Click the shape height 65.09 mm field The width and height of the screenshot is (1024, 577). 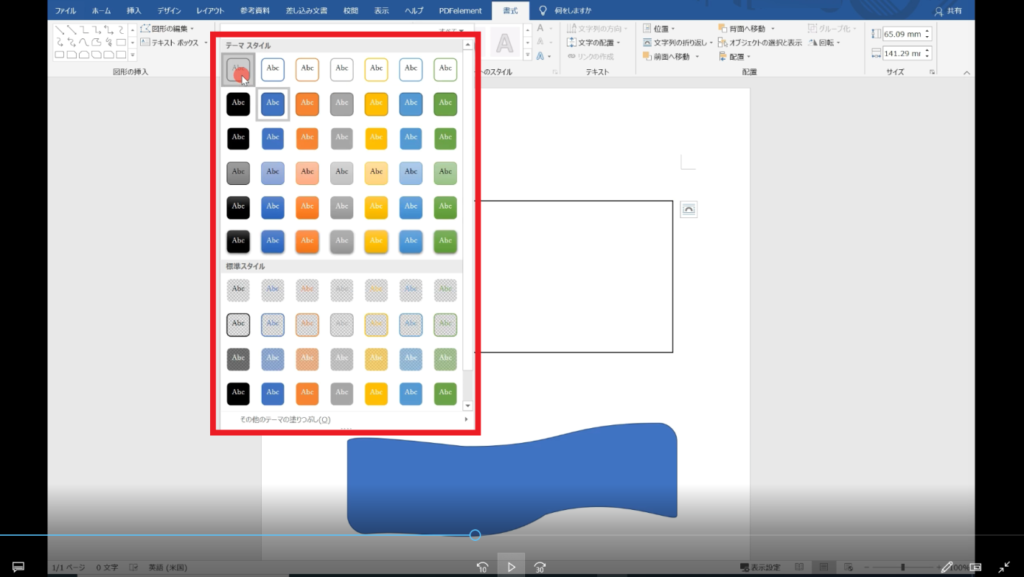902,34
